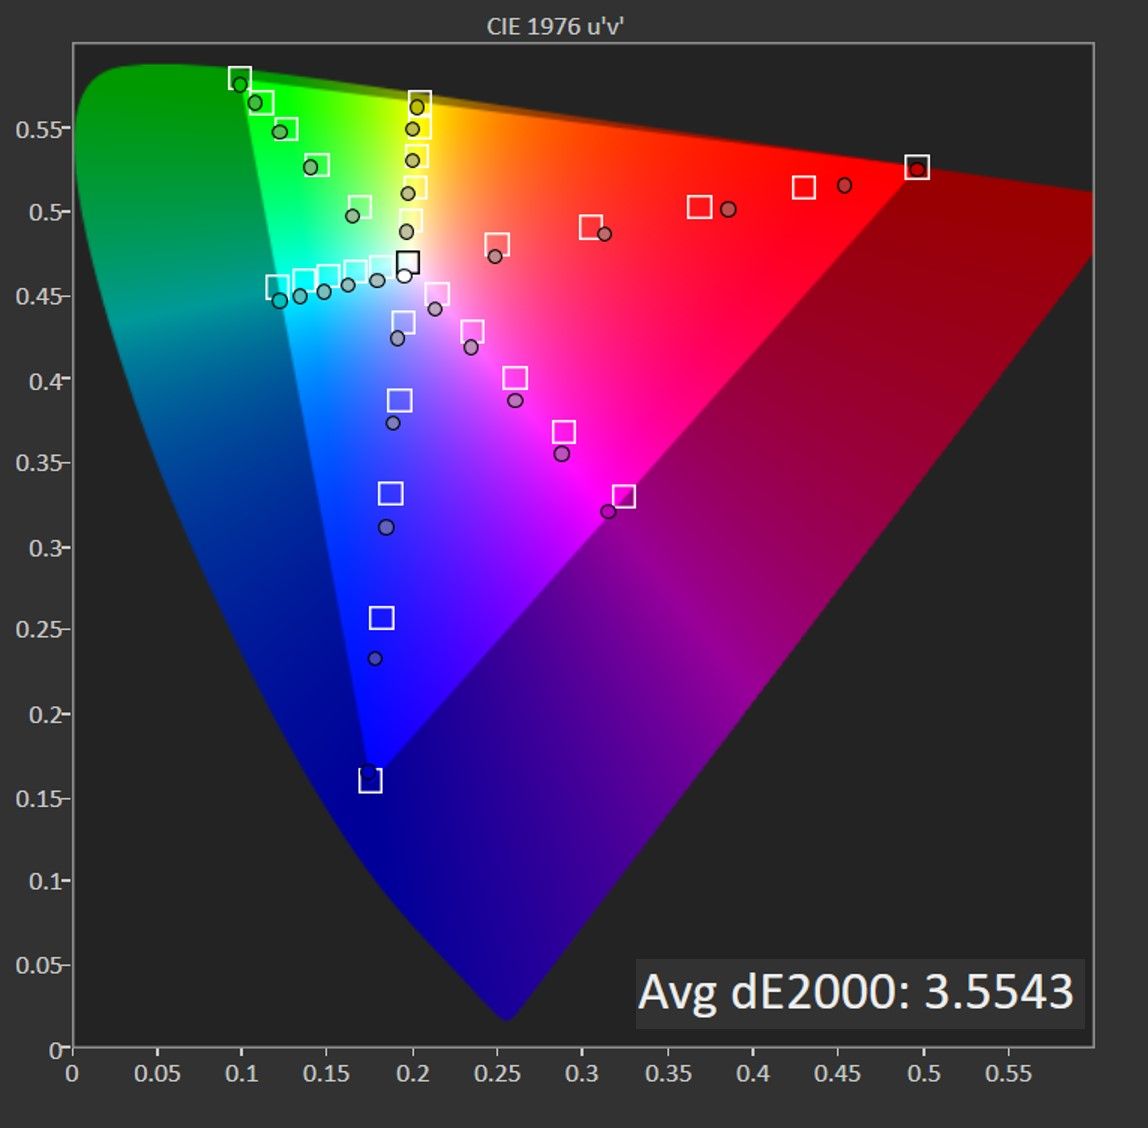Click the blue target square near v' 0.25
1148x1128 pixels.
[381, 618]
